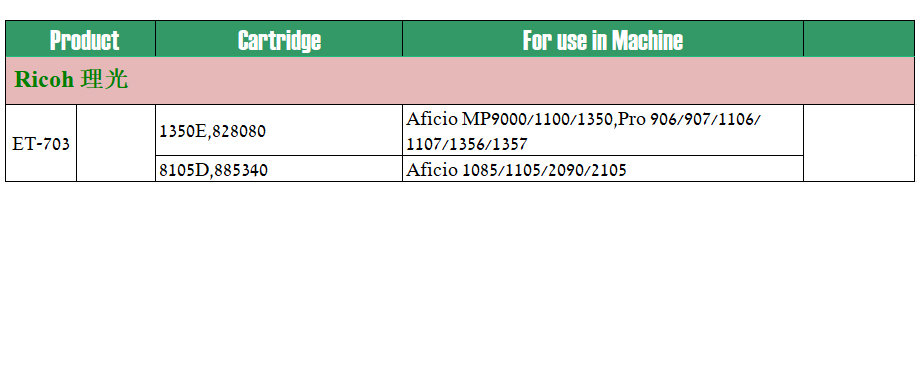Select the empty rightmost header cell
920x380 pixels.
click(859, 39)
